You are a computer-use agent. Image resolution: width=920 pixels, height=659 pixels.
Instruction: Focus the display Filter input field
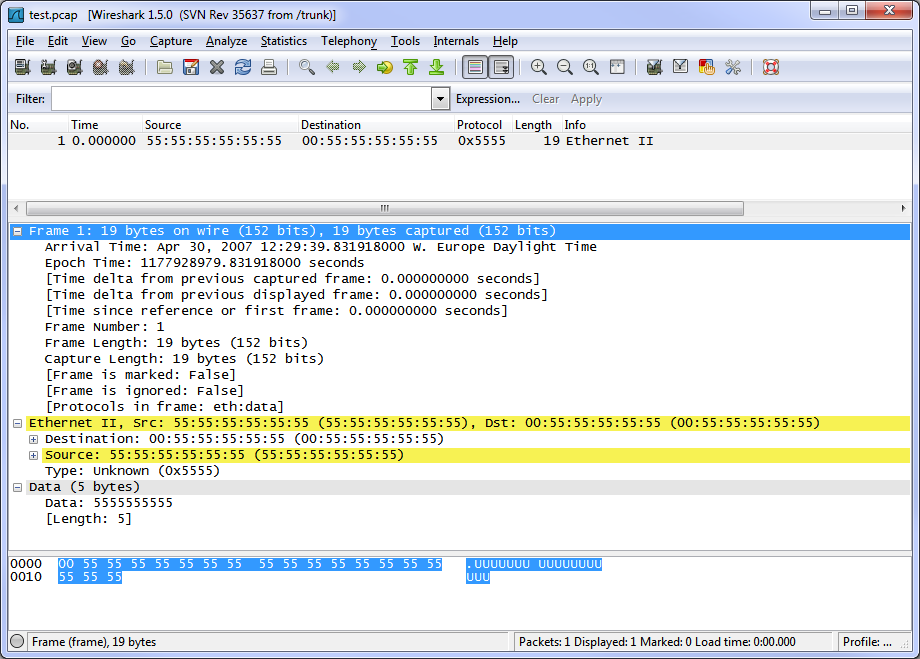[x=241, y=99]
